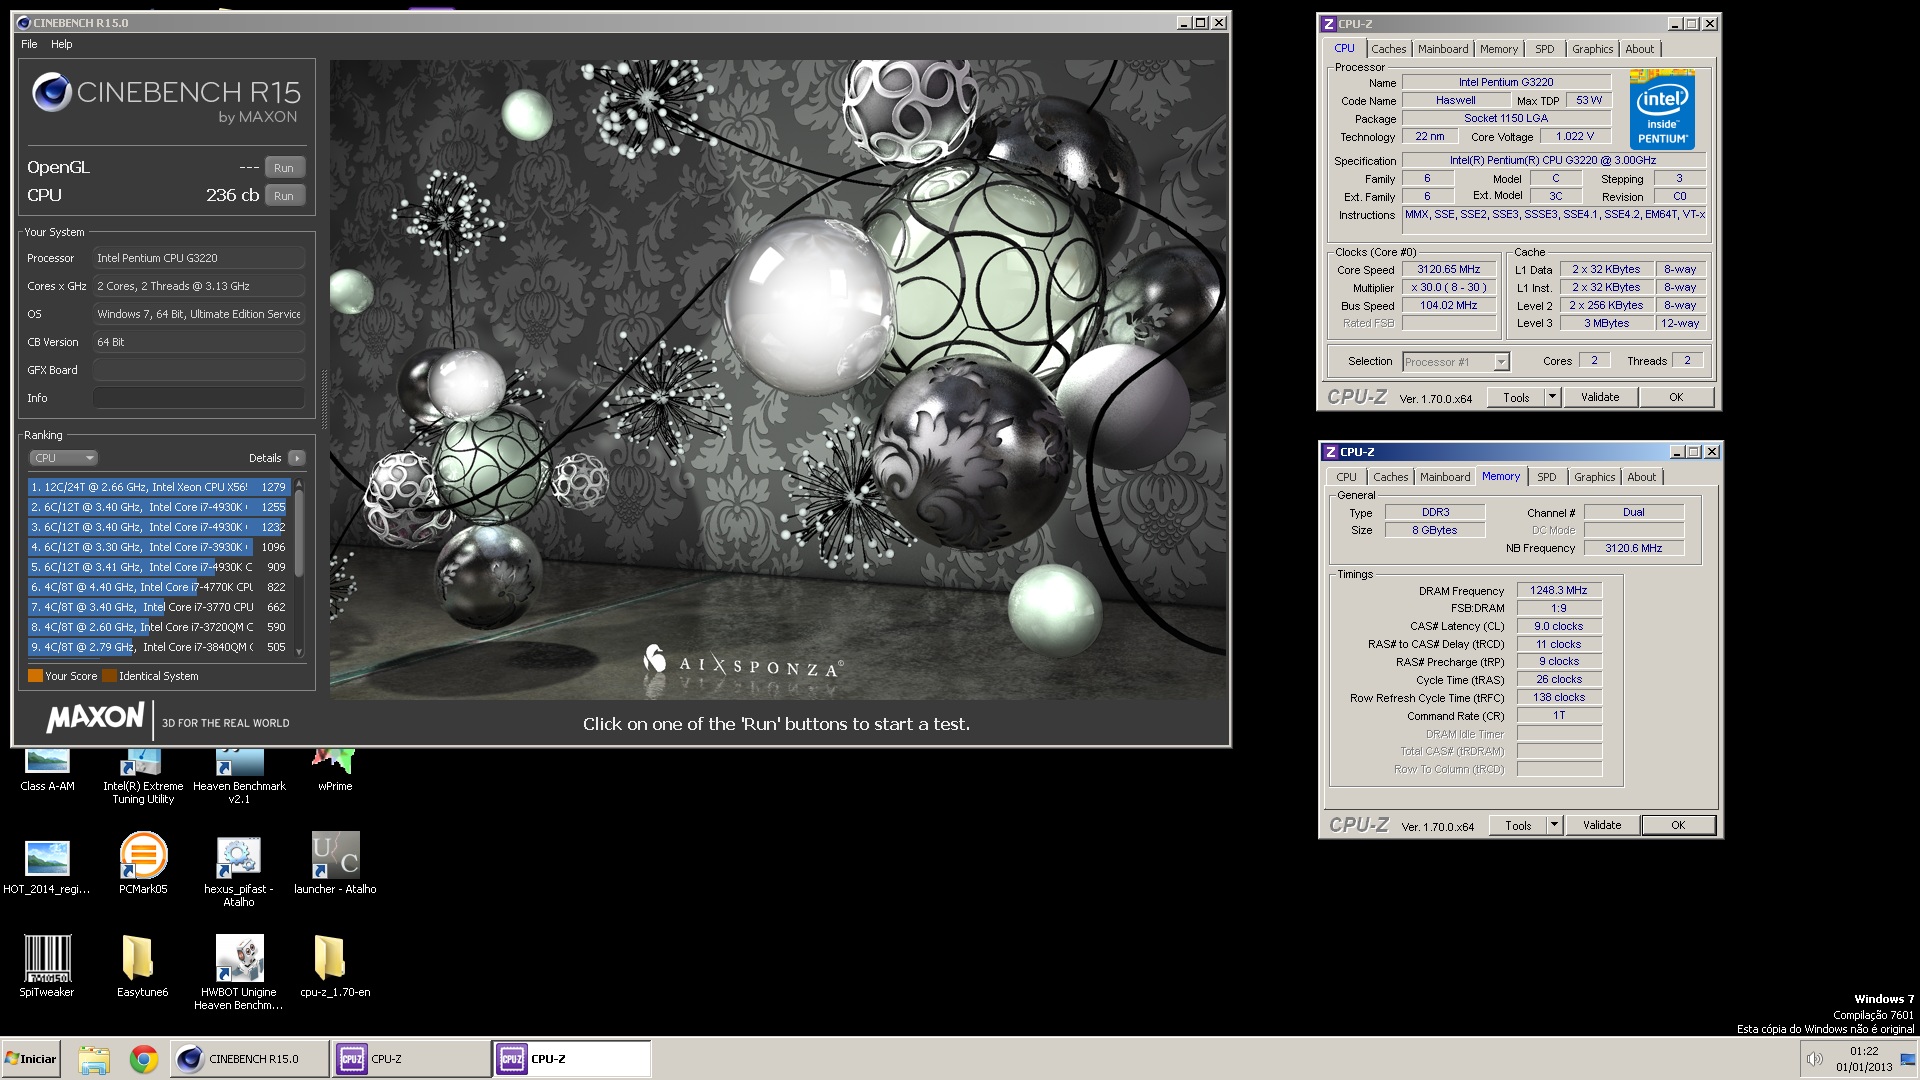Open the HOT_2014_regi... image file
The image size is (1920, 1080).
point(47,866)
